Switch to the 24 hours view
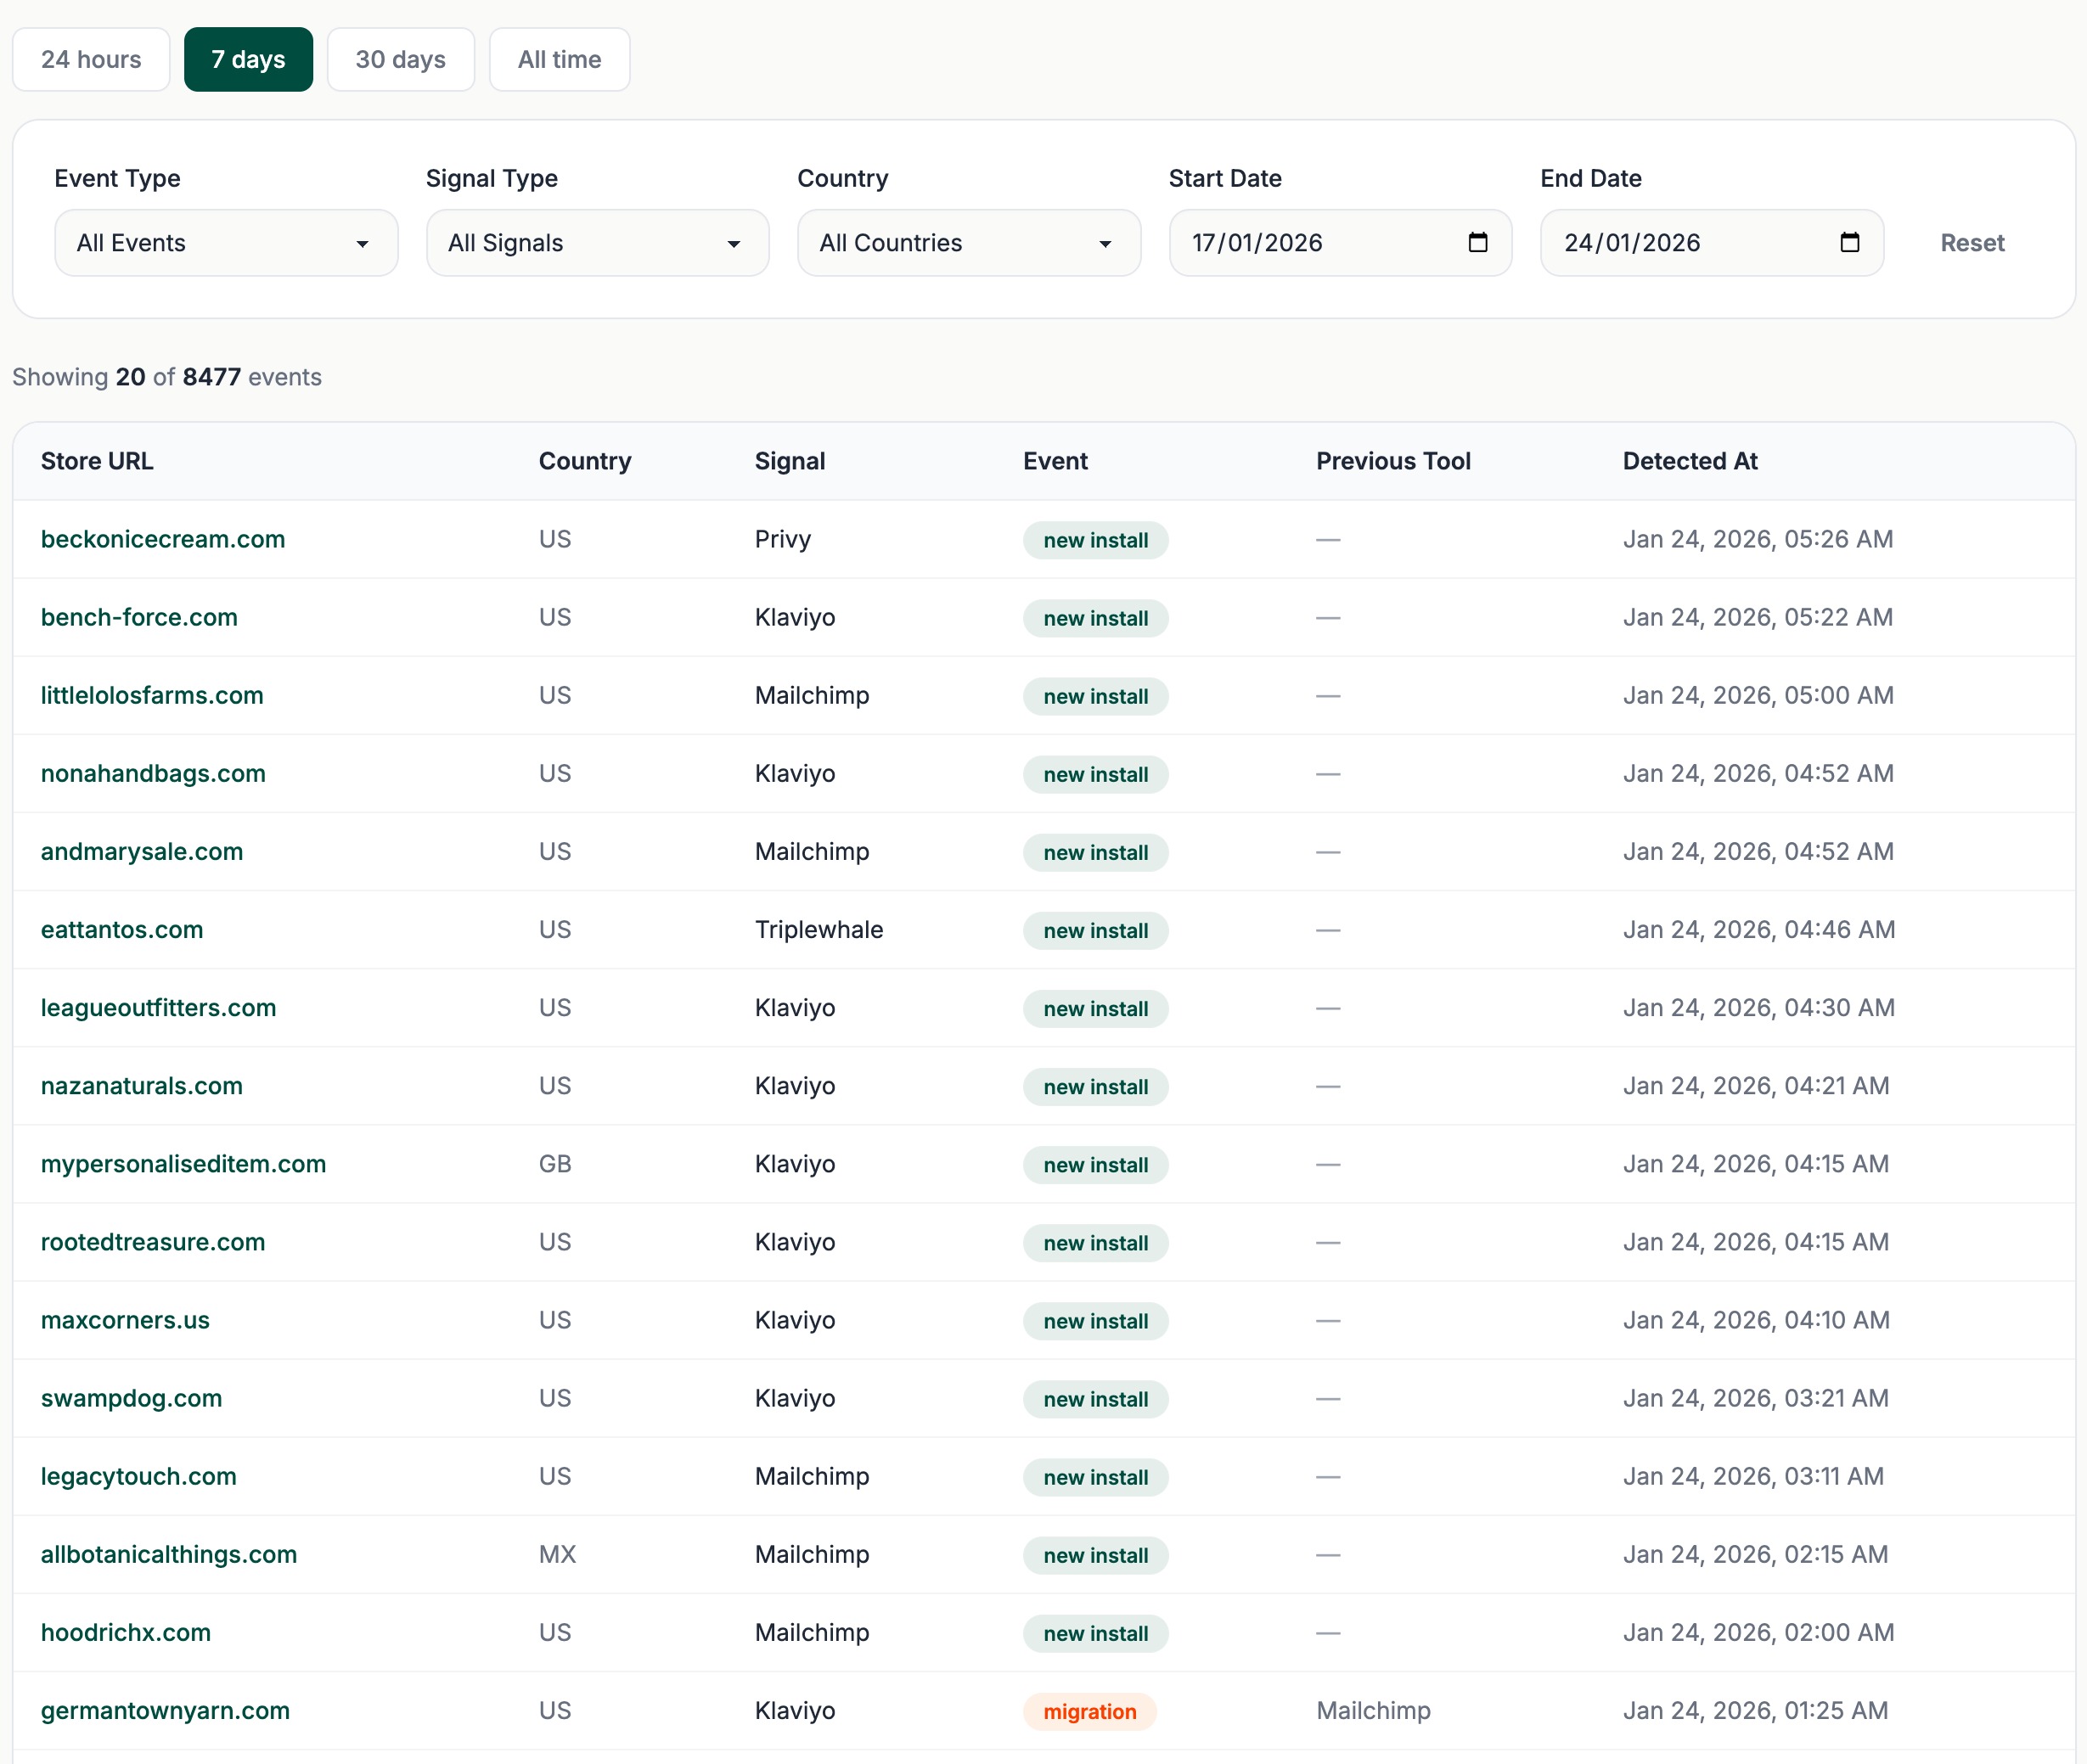The image size is (2087, 1764). click(91, 59)
